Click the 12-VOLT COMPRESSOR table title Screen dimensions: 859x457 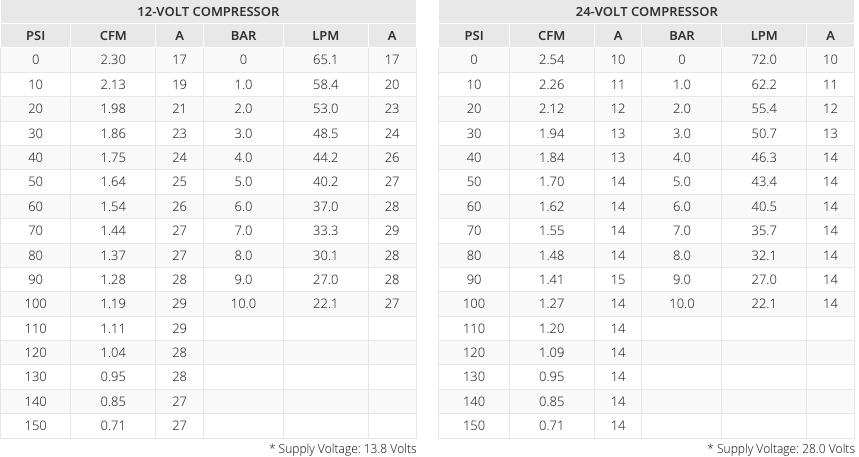coord(208,12)
